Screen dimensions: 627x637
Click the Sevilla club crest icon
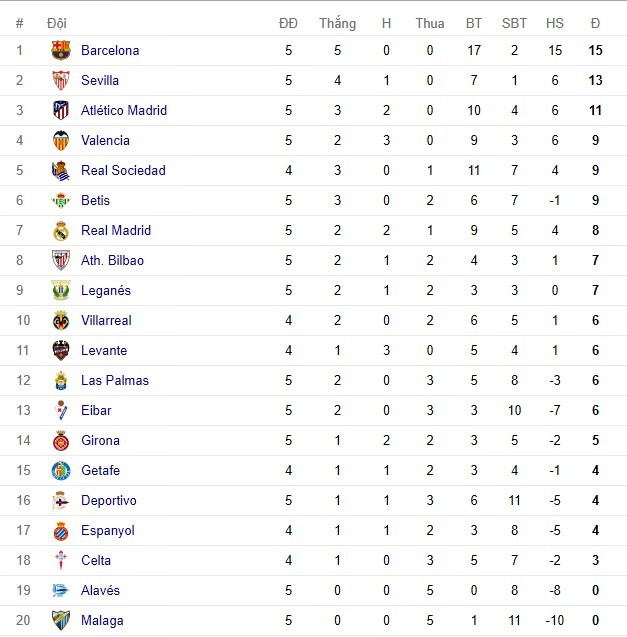tap(61, 81)
